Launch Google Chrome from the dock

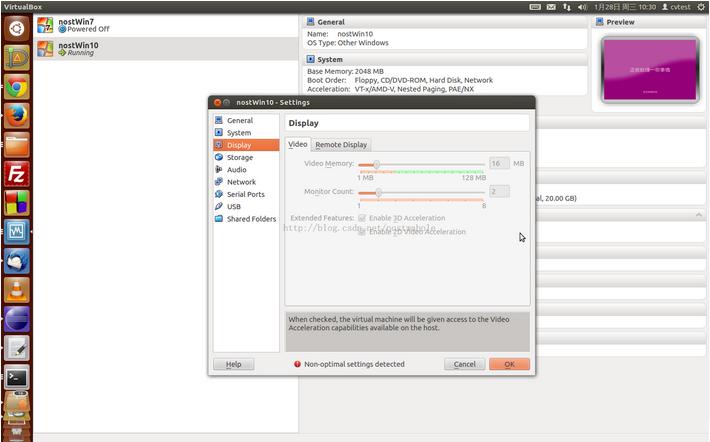(x=16, y=87)
